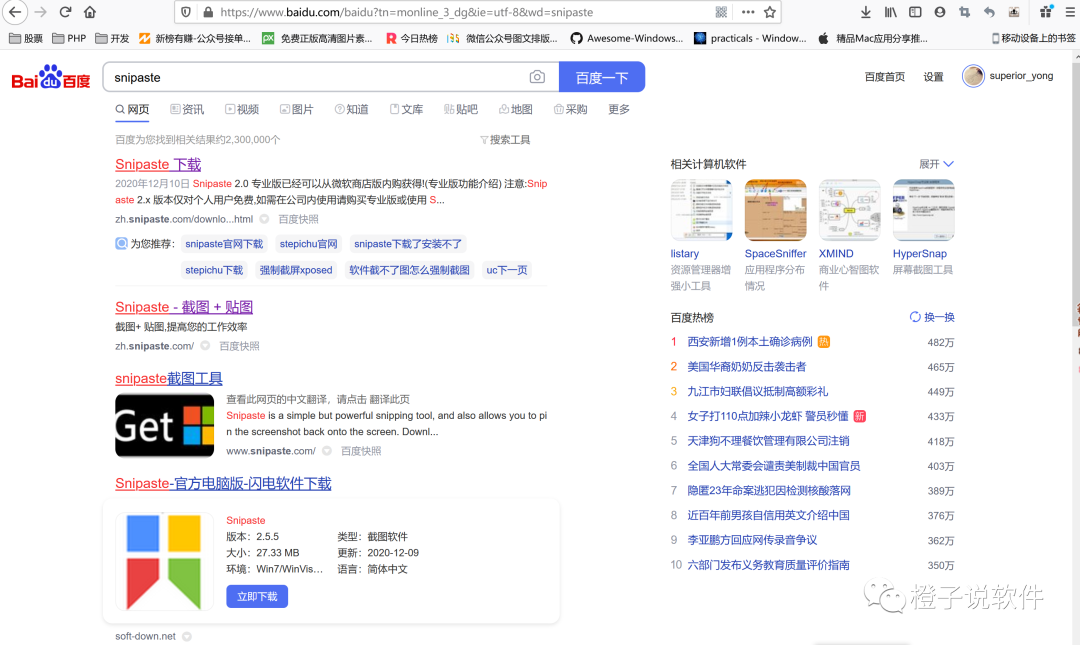Click the stepichu官网 suggestion
This screenshot has width=1080, height=645.
pos(309,244)
